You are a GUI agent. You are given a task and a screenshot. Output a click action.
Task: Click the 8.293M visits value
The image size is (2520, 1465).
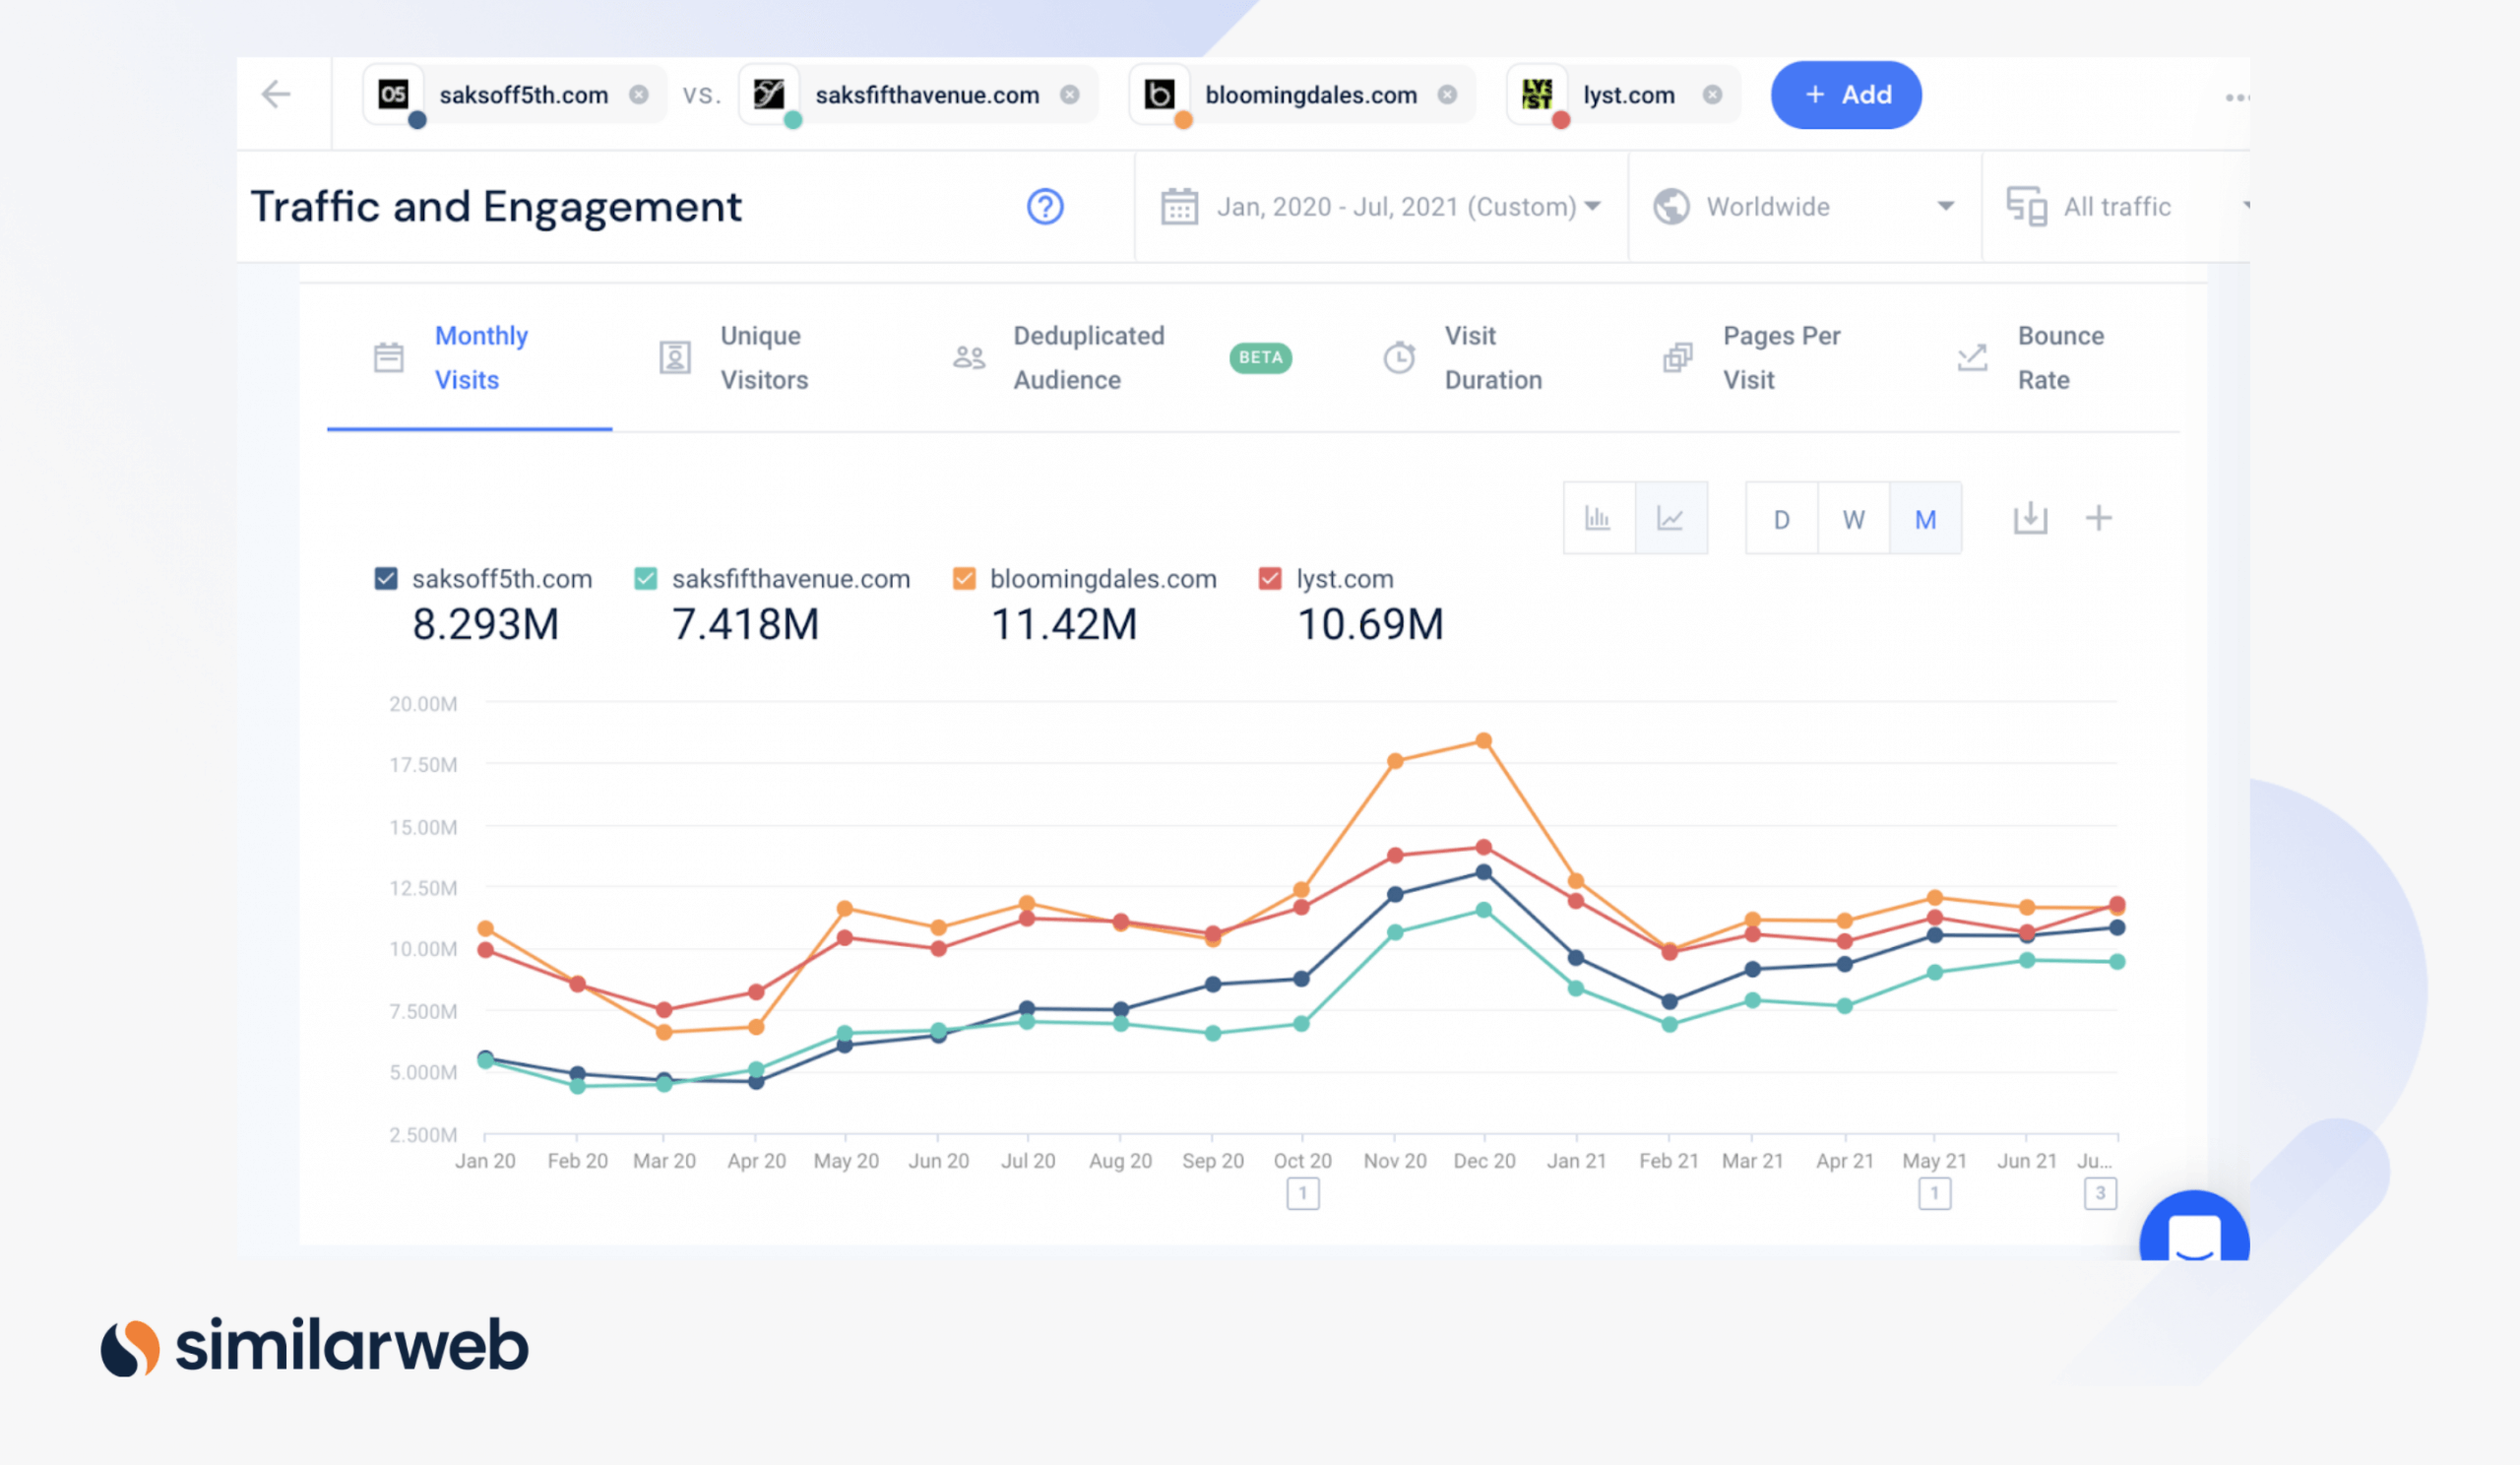tap(486, 624)
